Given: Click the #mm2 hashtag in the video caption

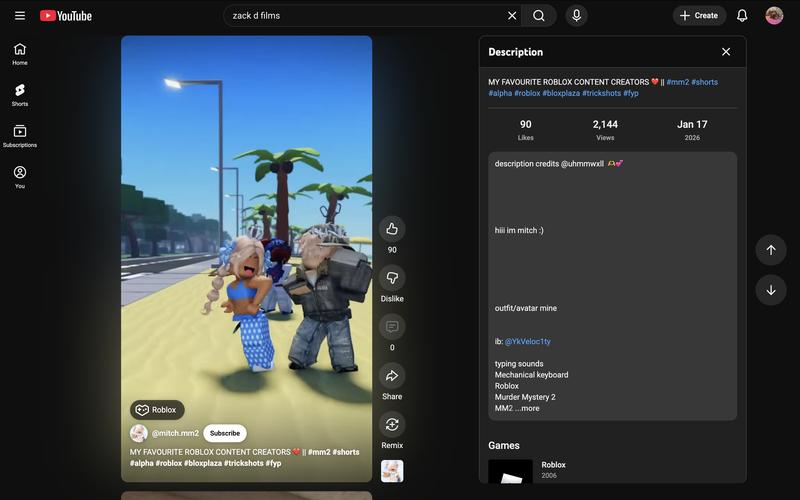Looking at the screenshot, I should [319, 452].
